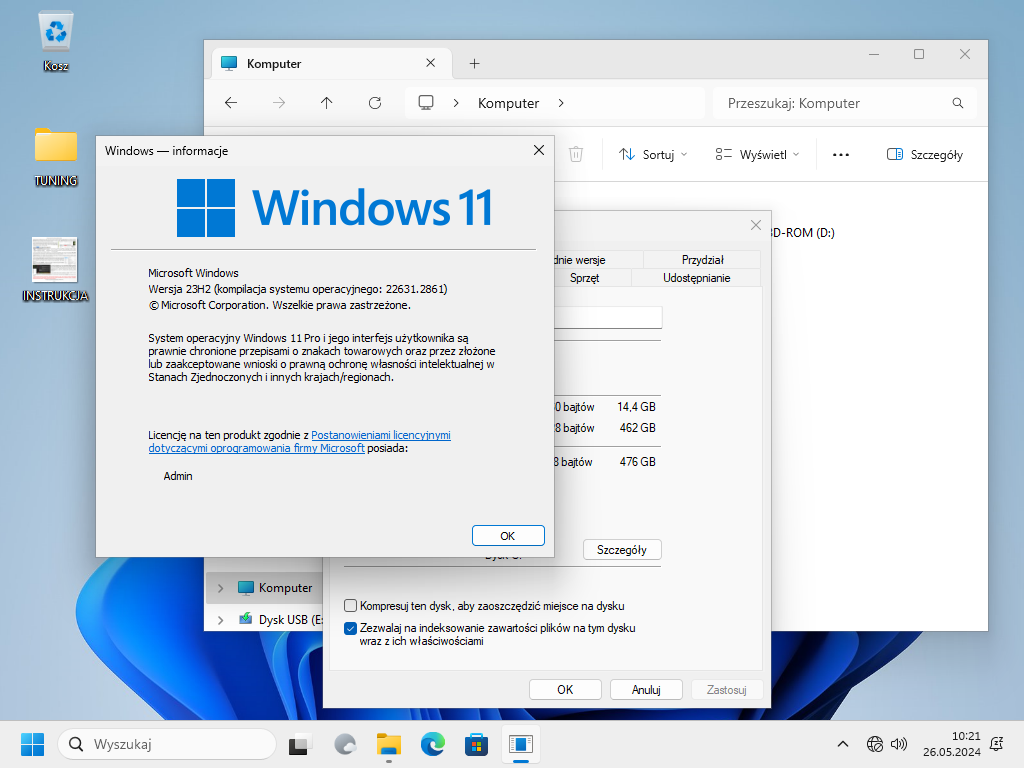Open Microsoft Store from the taskbar

[x=476, y=744]
